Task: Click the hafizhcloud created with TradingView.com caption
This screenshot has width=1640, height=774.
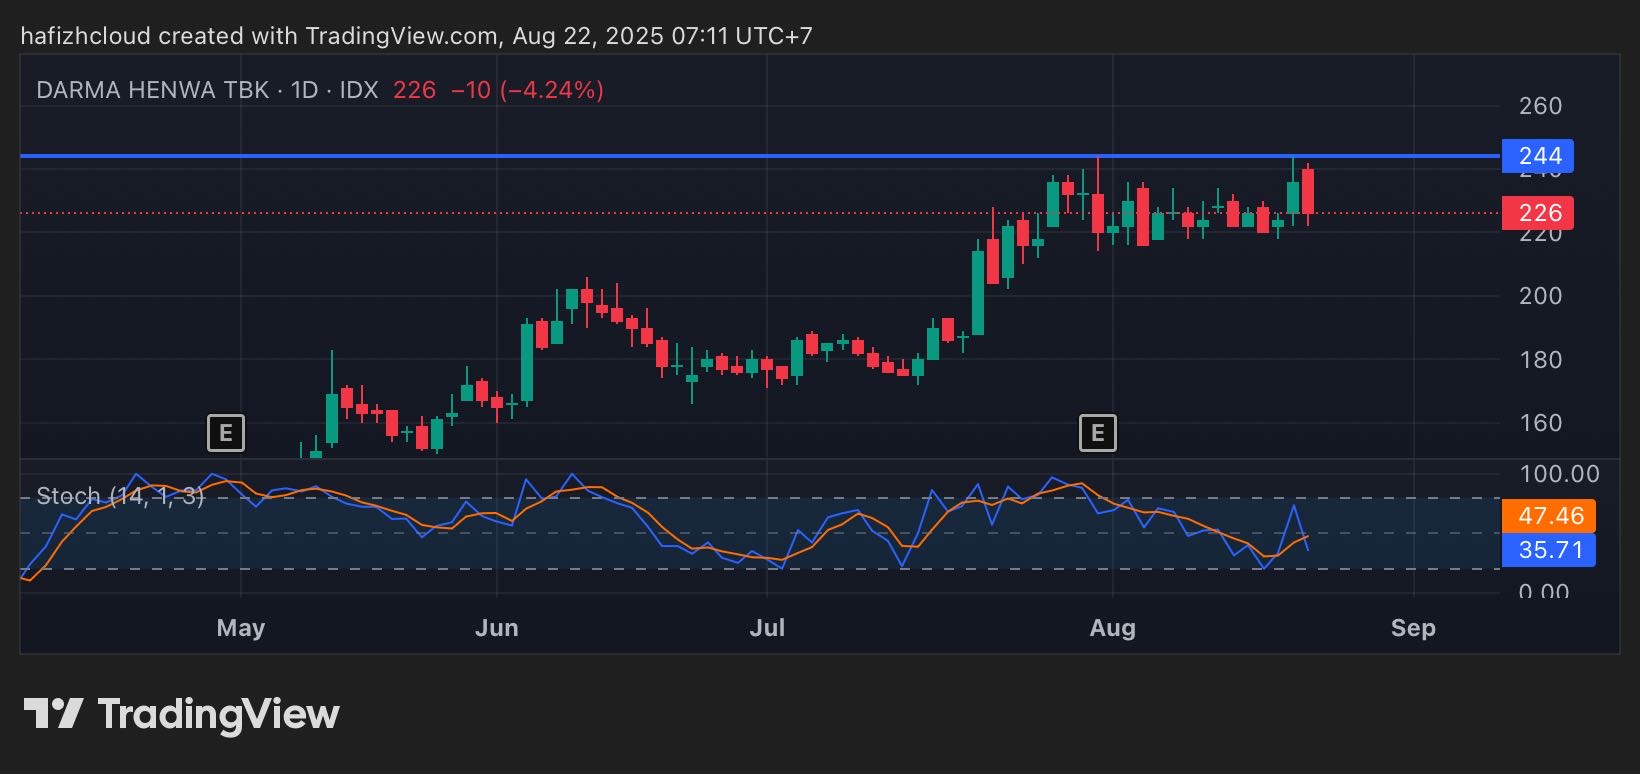Action: (x=416, y=36)
